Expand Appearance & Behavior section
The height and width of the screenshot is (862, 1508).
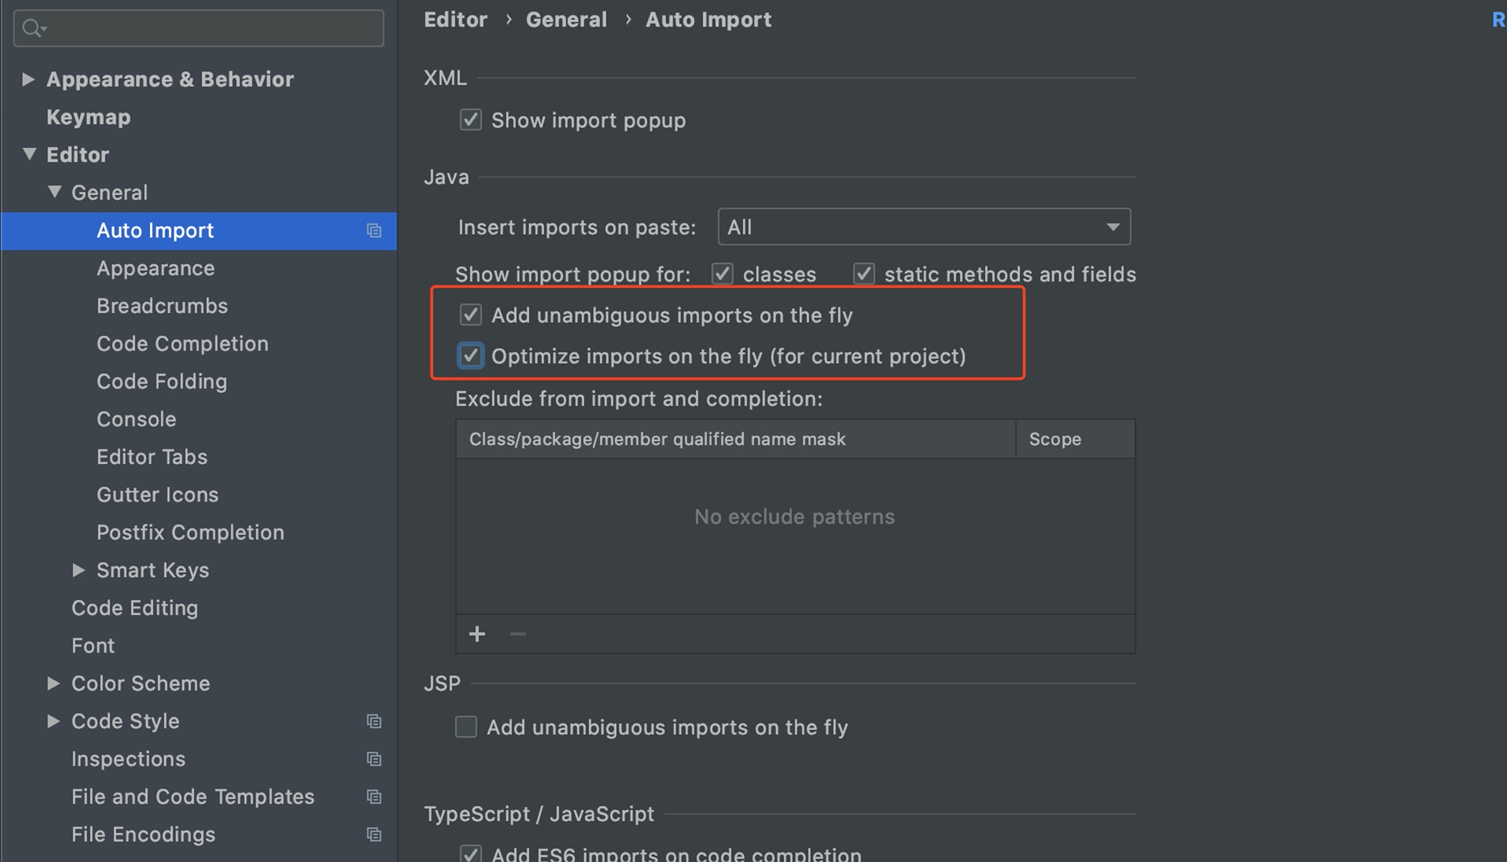point(28,79)
